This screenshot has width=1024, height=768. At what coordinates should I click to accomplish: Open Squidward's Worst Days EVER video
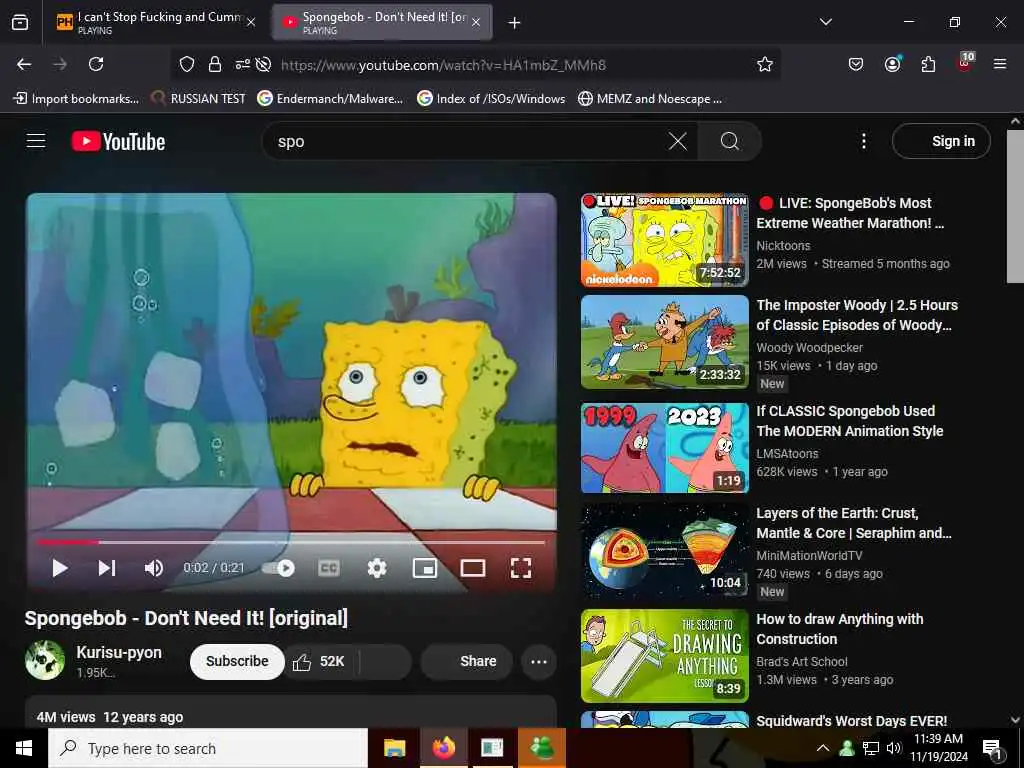(852, 721)
